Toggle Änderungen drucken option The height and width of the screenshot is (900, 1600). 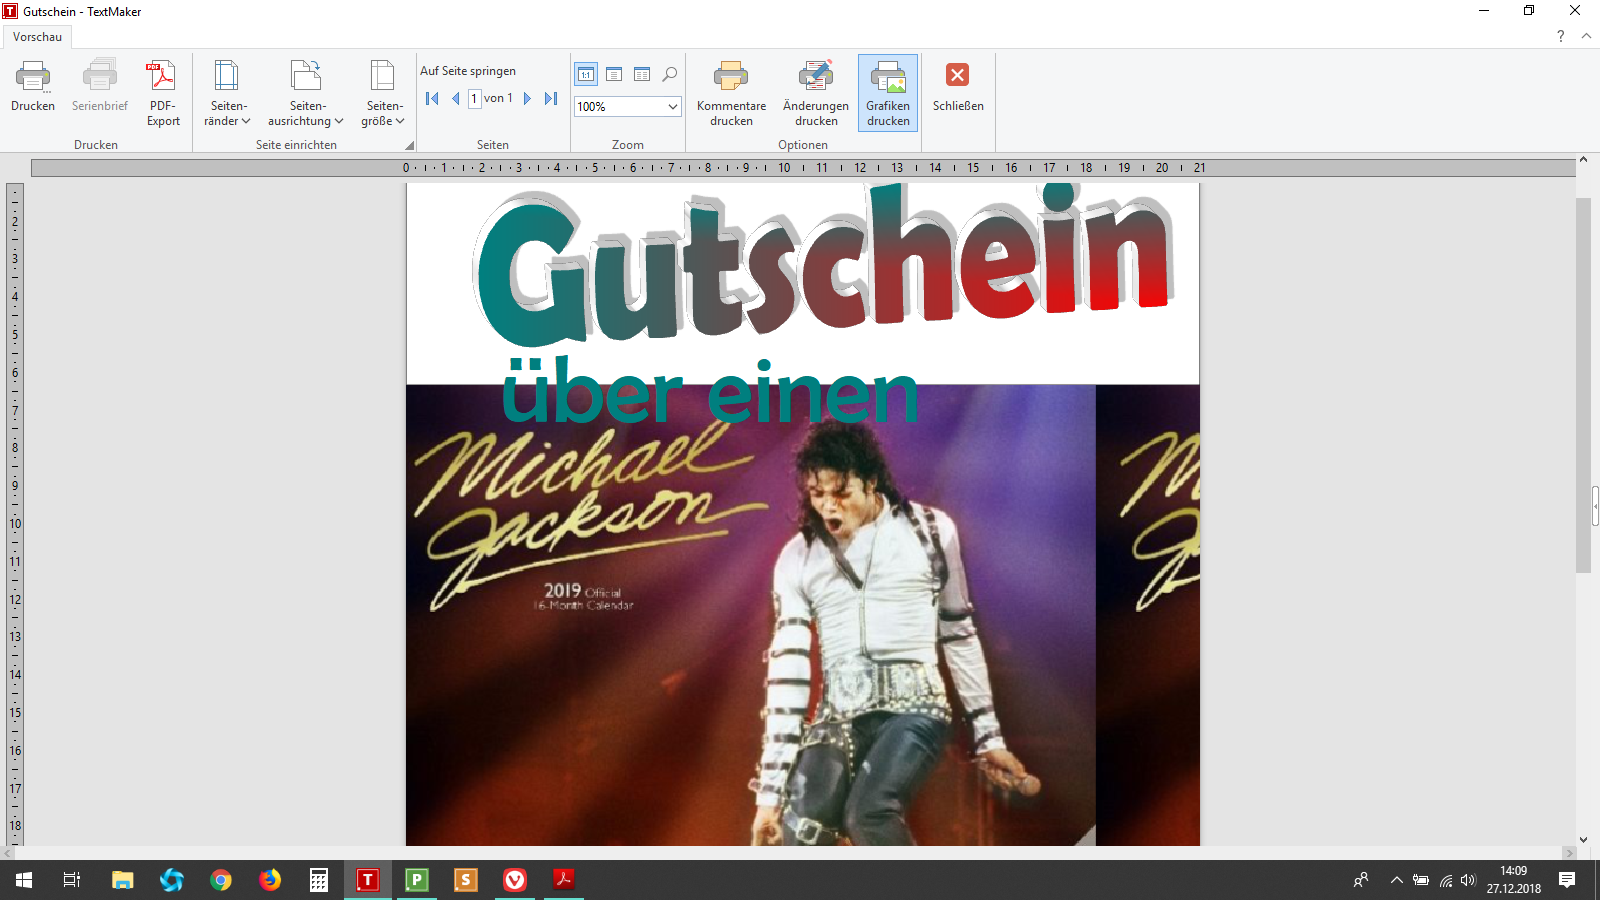pyautogui.click(x=816, y=93)
